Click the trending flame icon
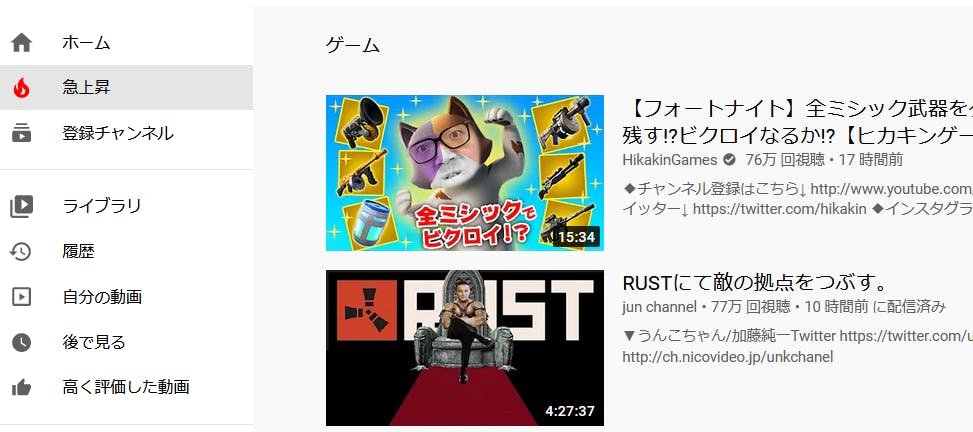The height and width of the screenshot is (432, 973). coord(22,88)
